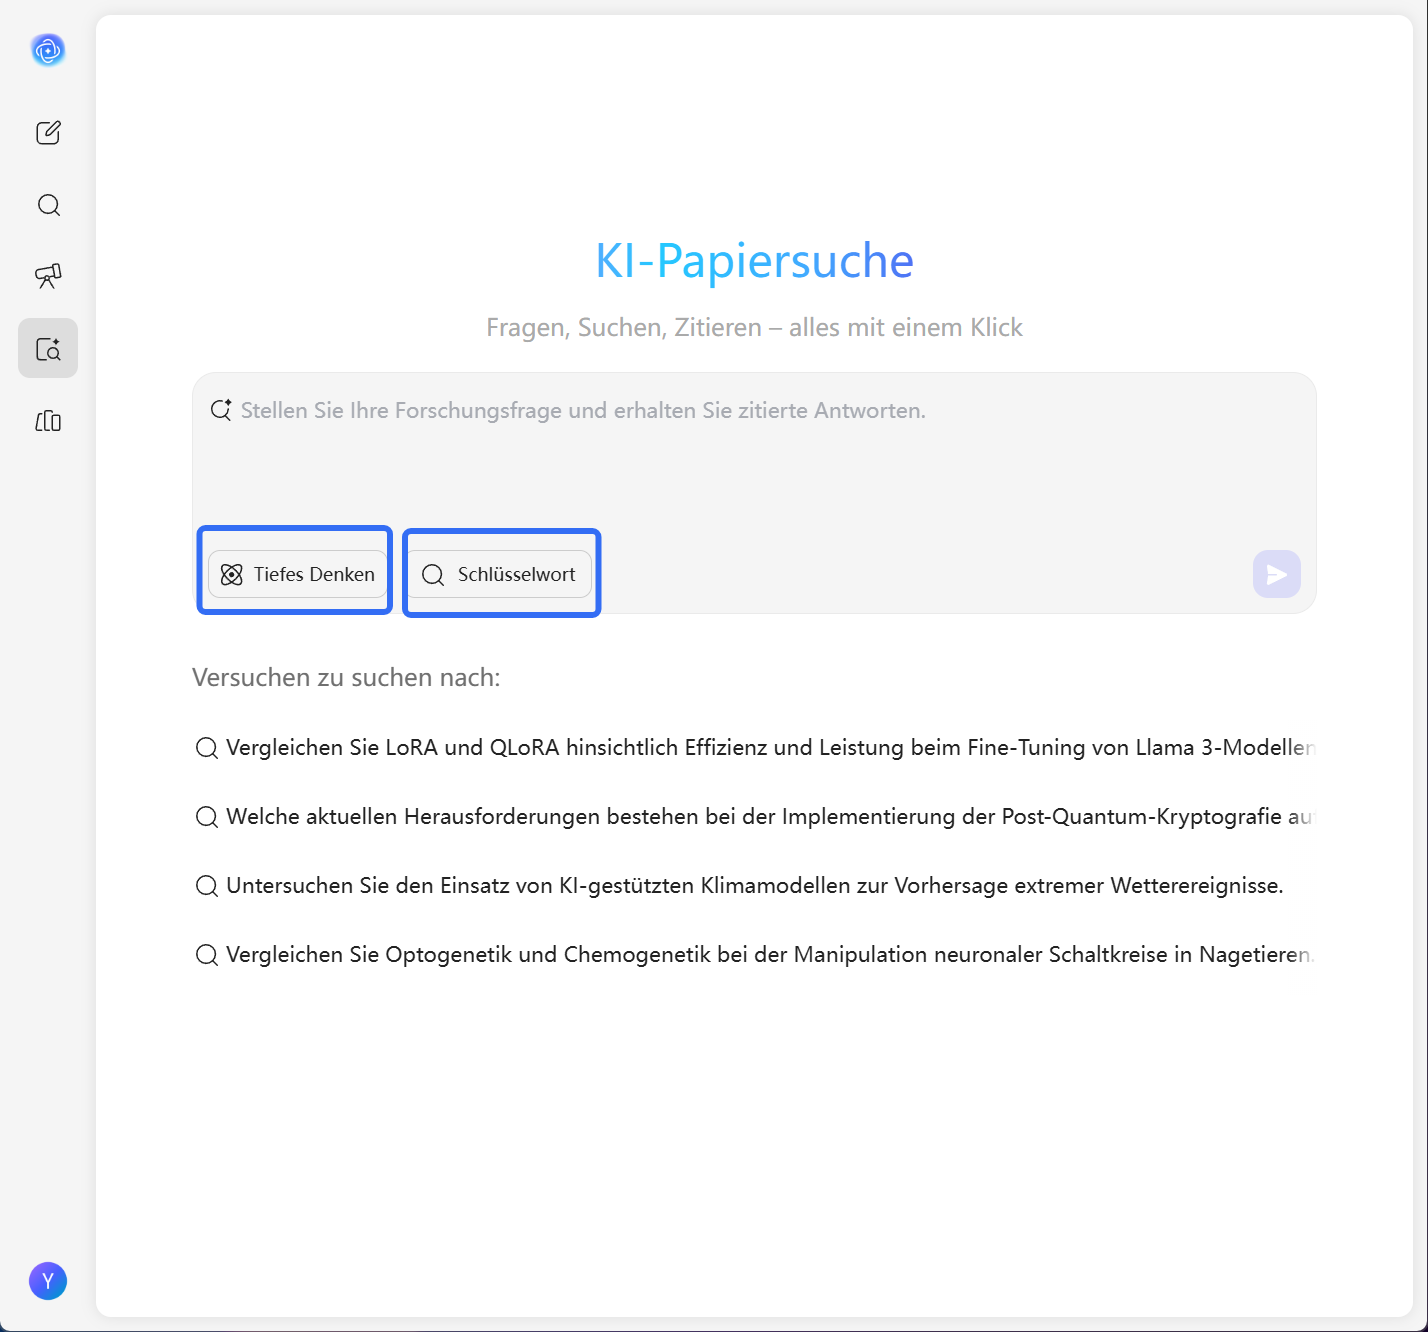The image size is (1428, 1332).
Task: Click the KI-Papiersuche heading
Action: pyautogui.click(x=754, y=260)
